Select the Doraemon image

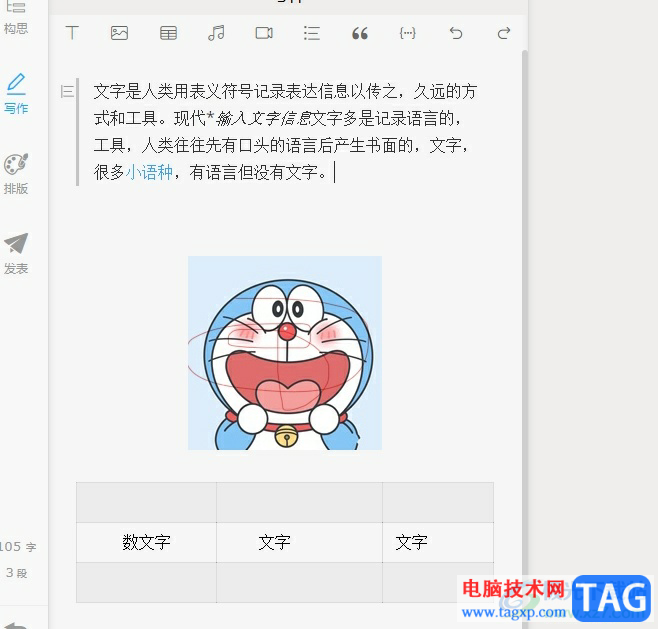pyautogui.click(x=285, y=353)
